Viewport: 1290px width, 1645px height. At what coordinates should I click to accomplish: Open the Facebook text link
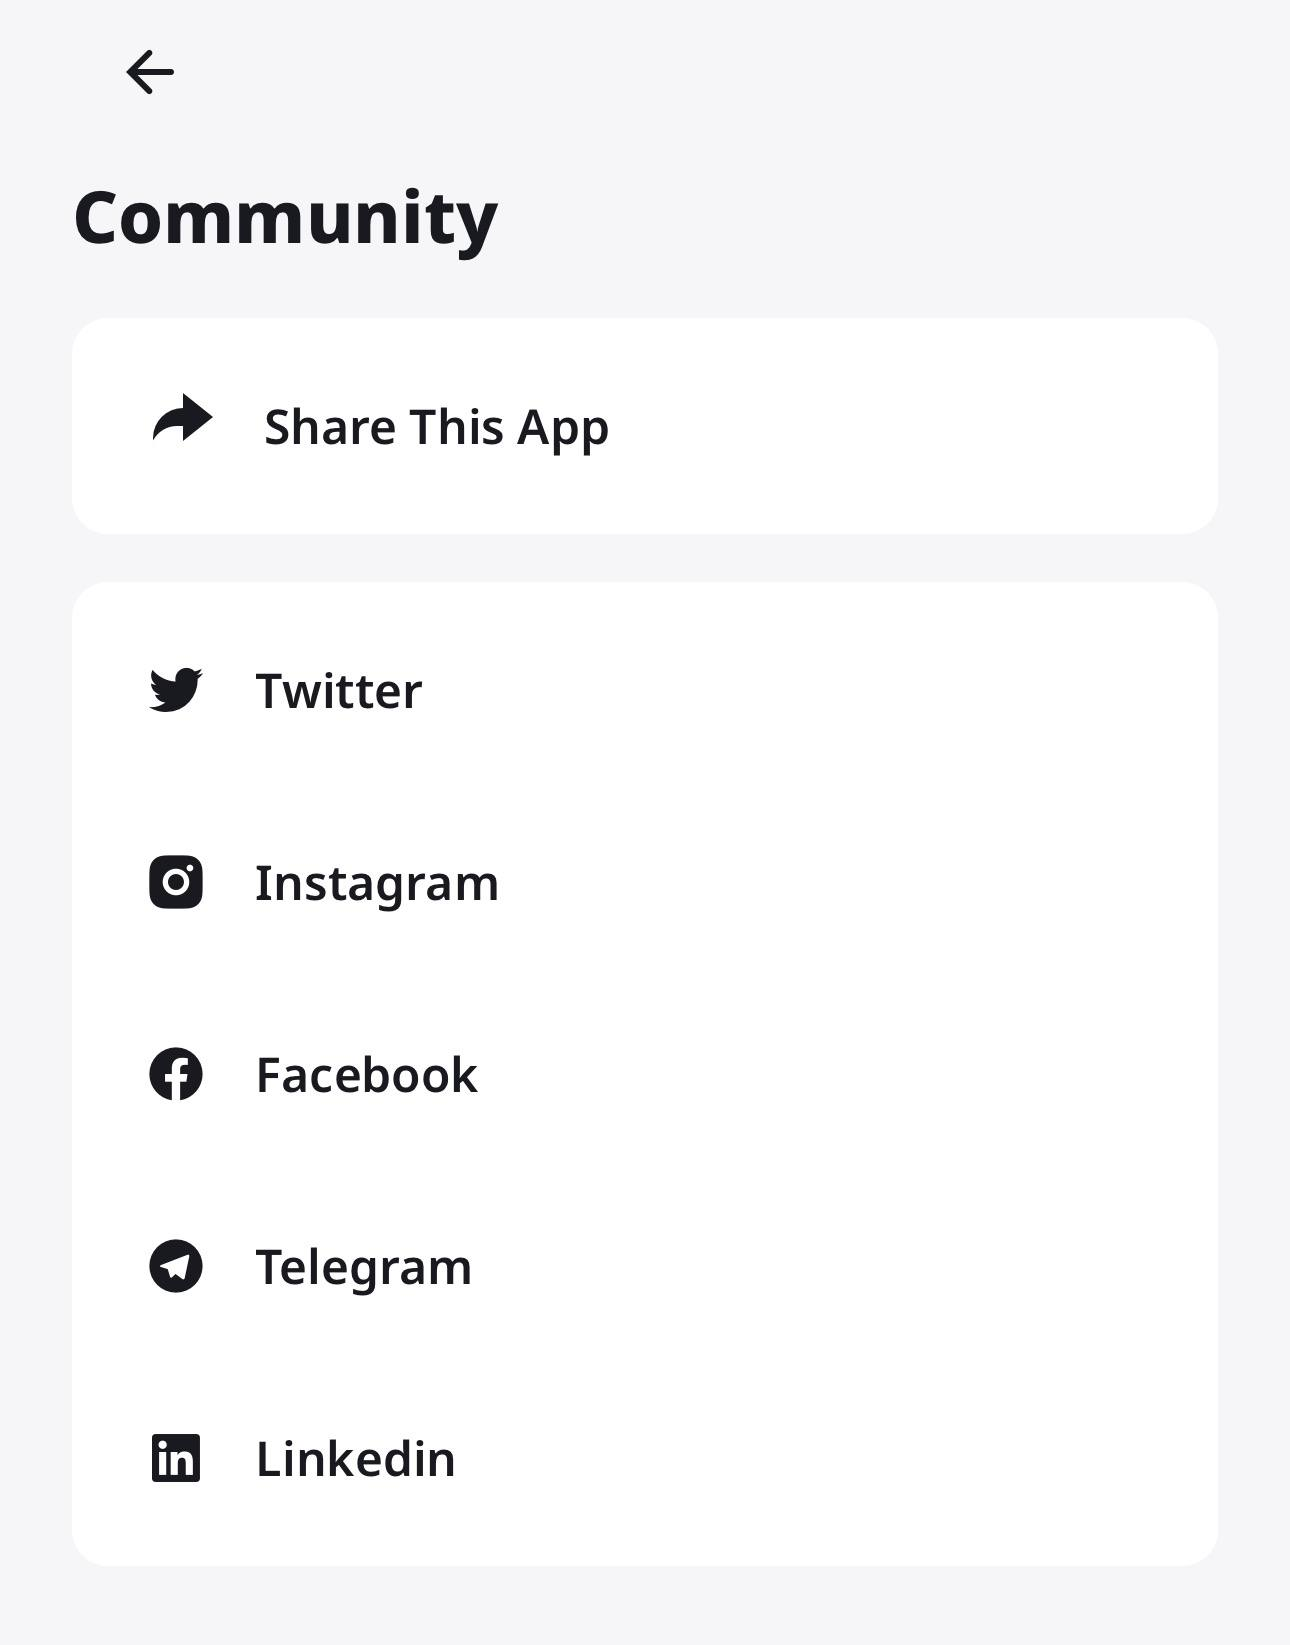click(367, 1075)
